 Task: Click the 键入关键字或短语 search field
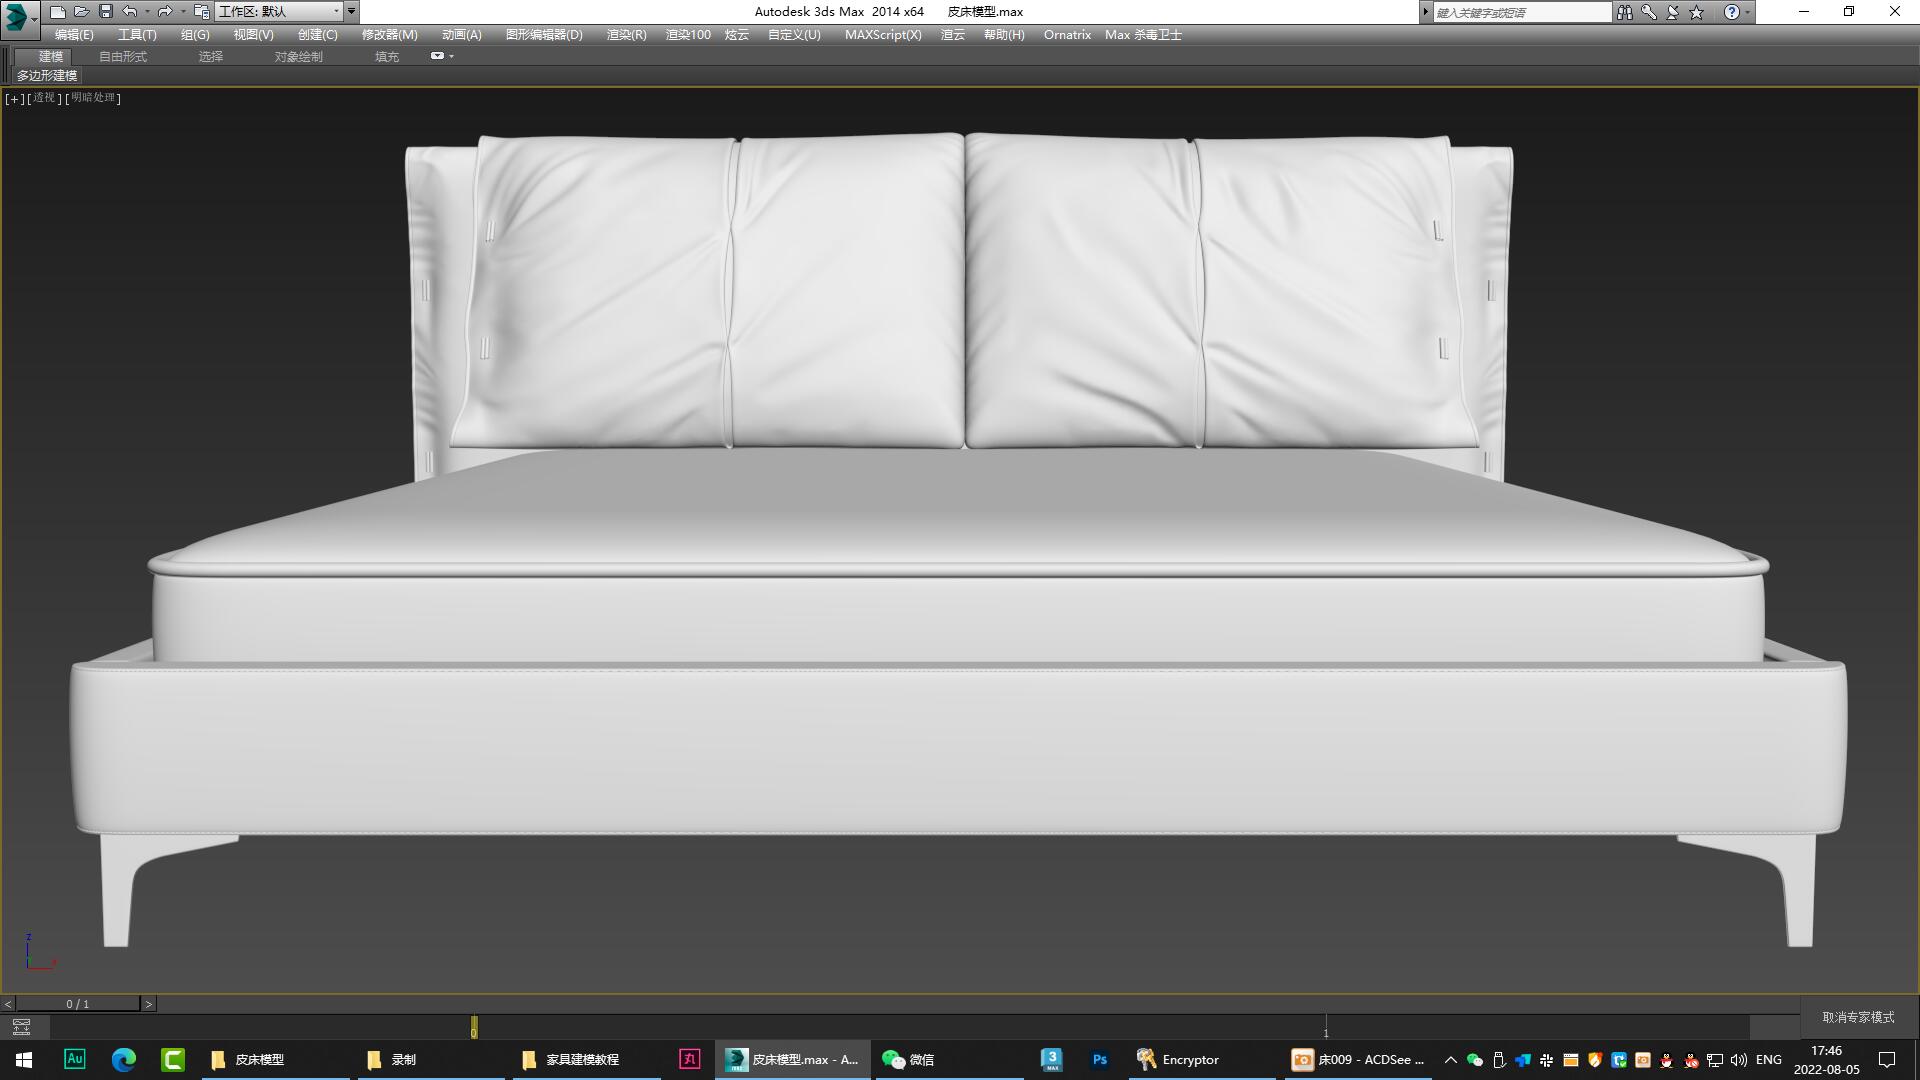[x=1520, y=11]
